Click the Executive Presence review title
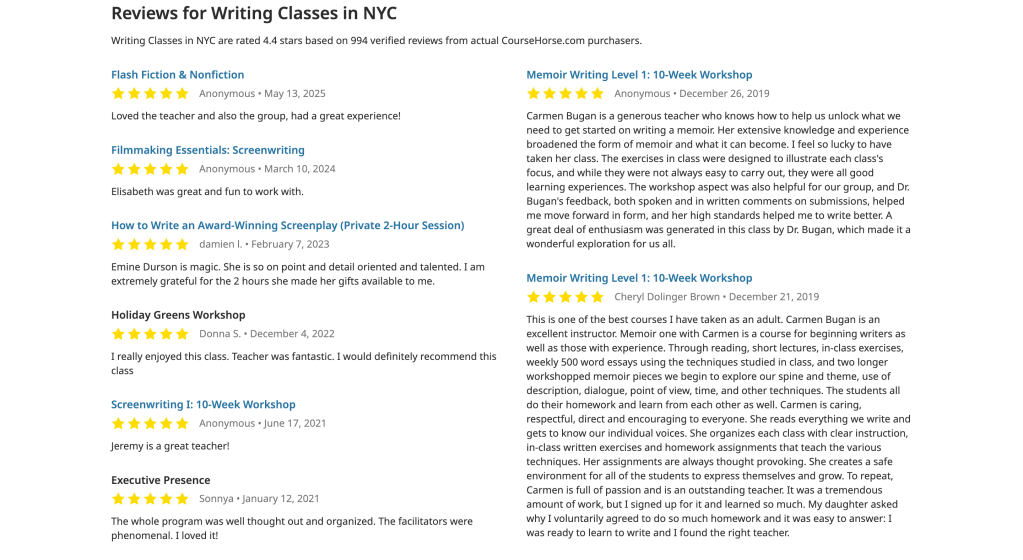This screenshot has height=560, width=1023. point(160,480)
